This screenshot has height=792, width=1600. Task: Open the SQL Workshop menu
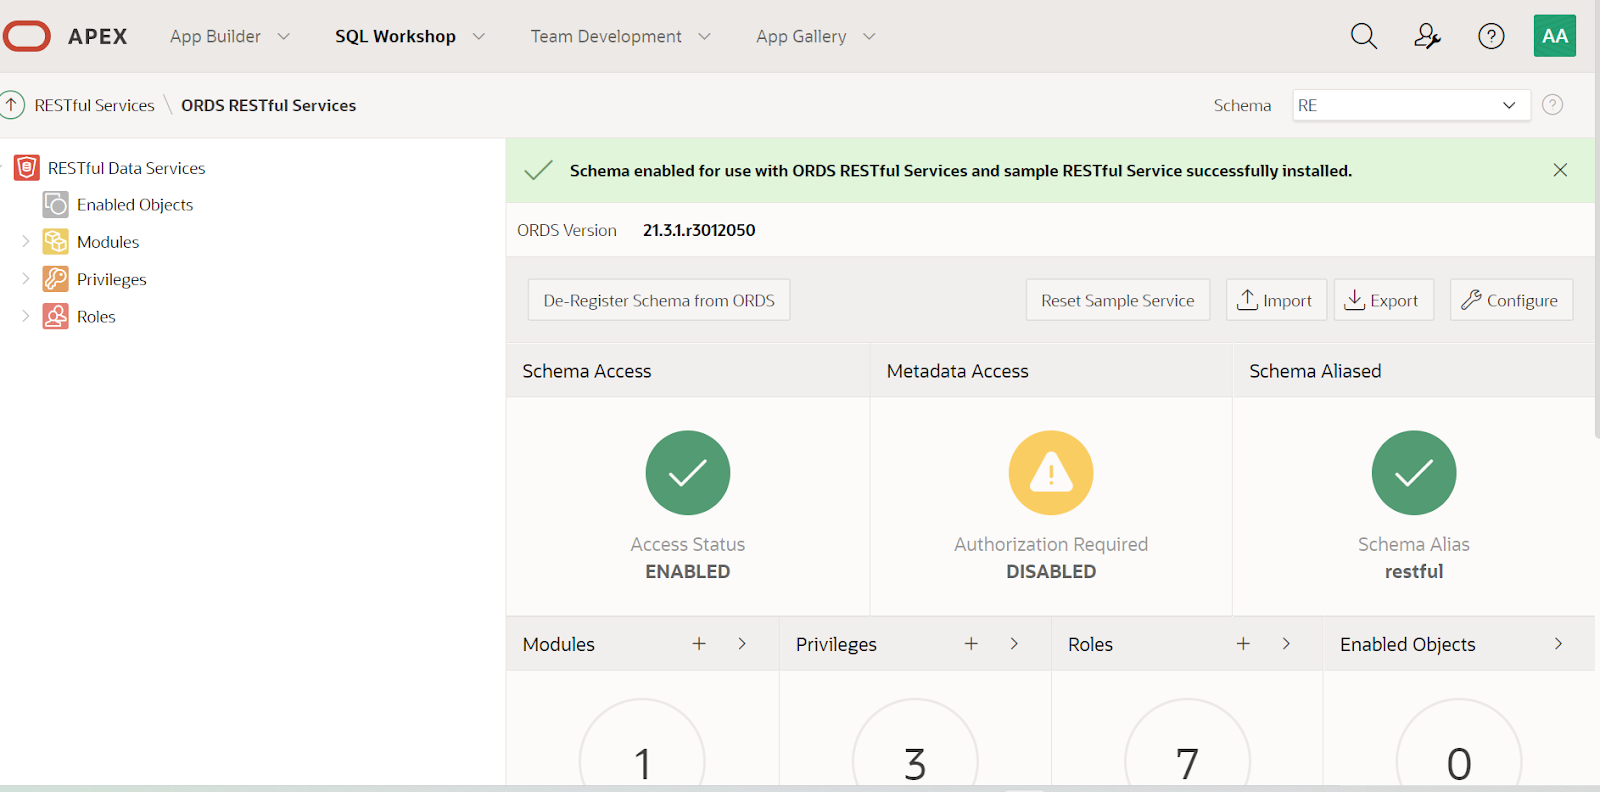coord(410,37)
